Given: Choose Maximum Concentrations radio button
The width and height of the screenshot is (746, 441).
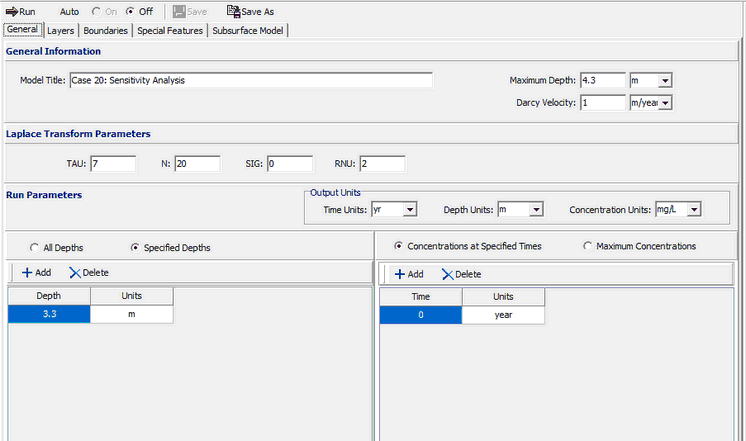Looking at the screenshot, I should (x=587, y=246).
